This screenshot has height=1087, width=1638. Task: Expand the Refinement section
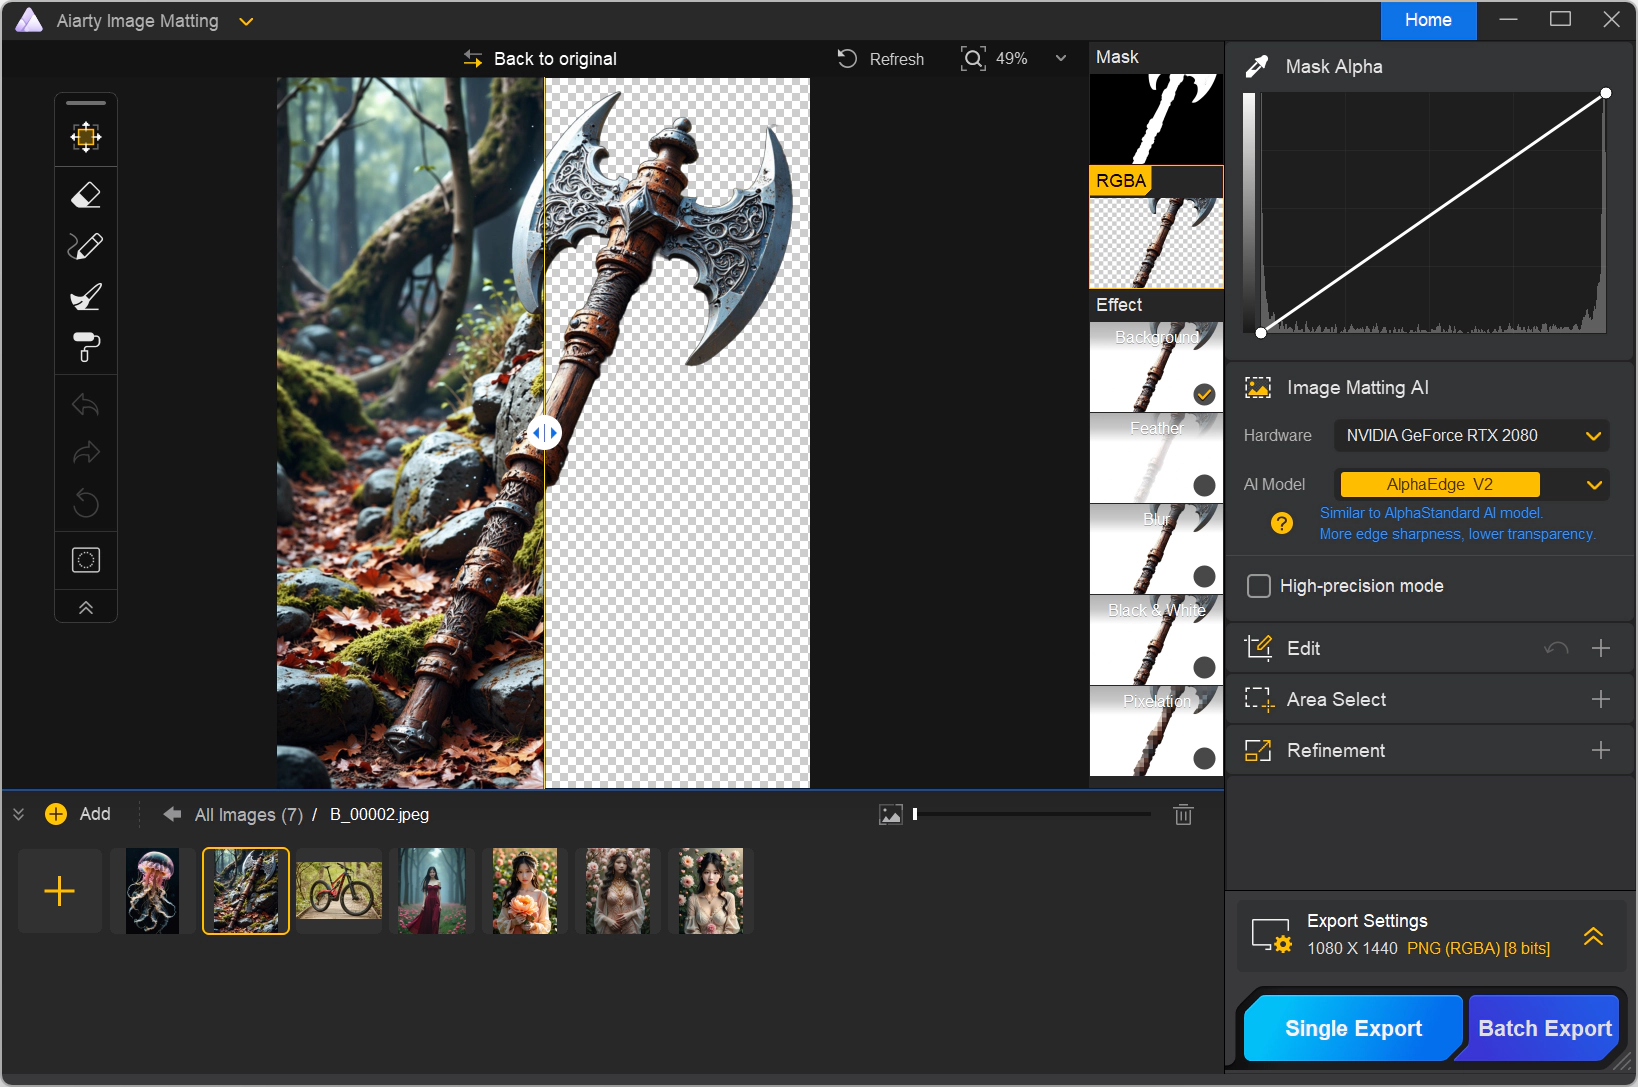[x=1600, y=750]
